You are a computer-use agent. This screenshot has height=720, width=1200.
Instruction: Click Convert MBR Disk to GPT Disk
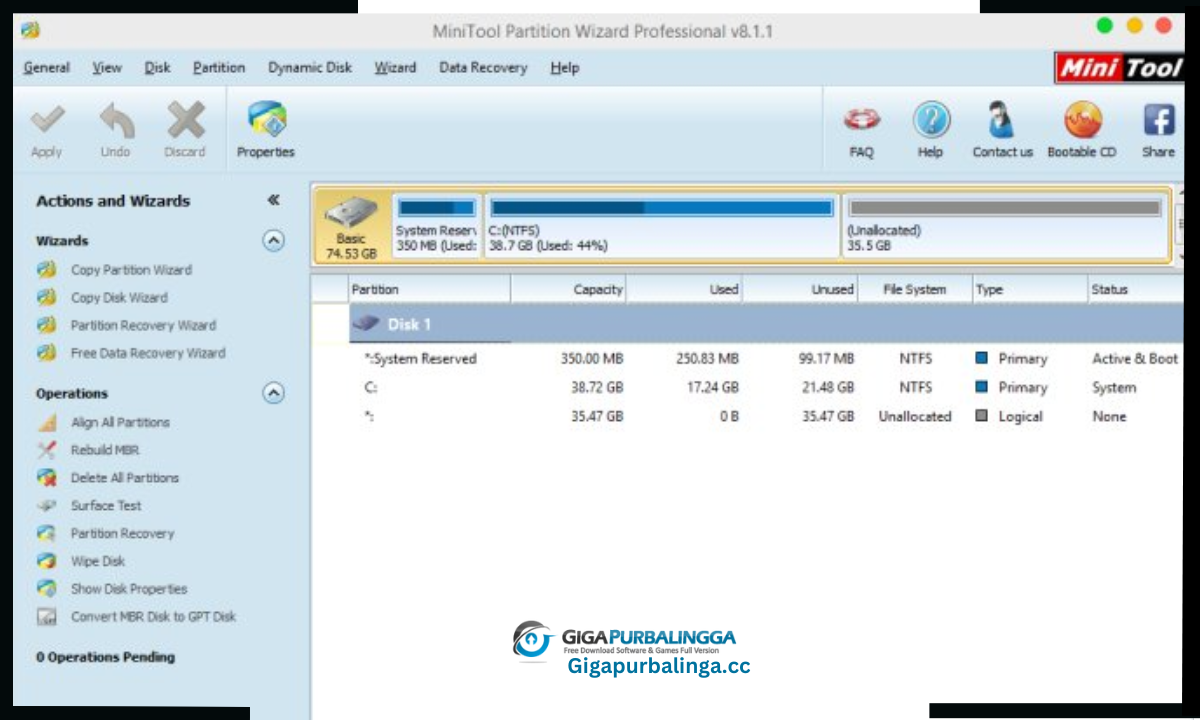(153, 617)
